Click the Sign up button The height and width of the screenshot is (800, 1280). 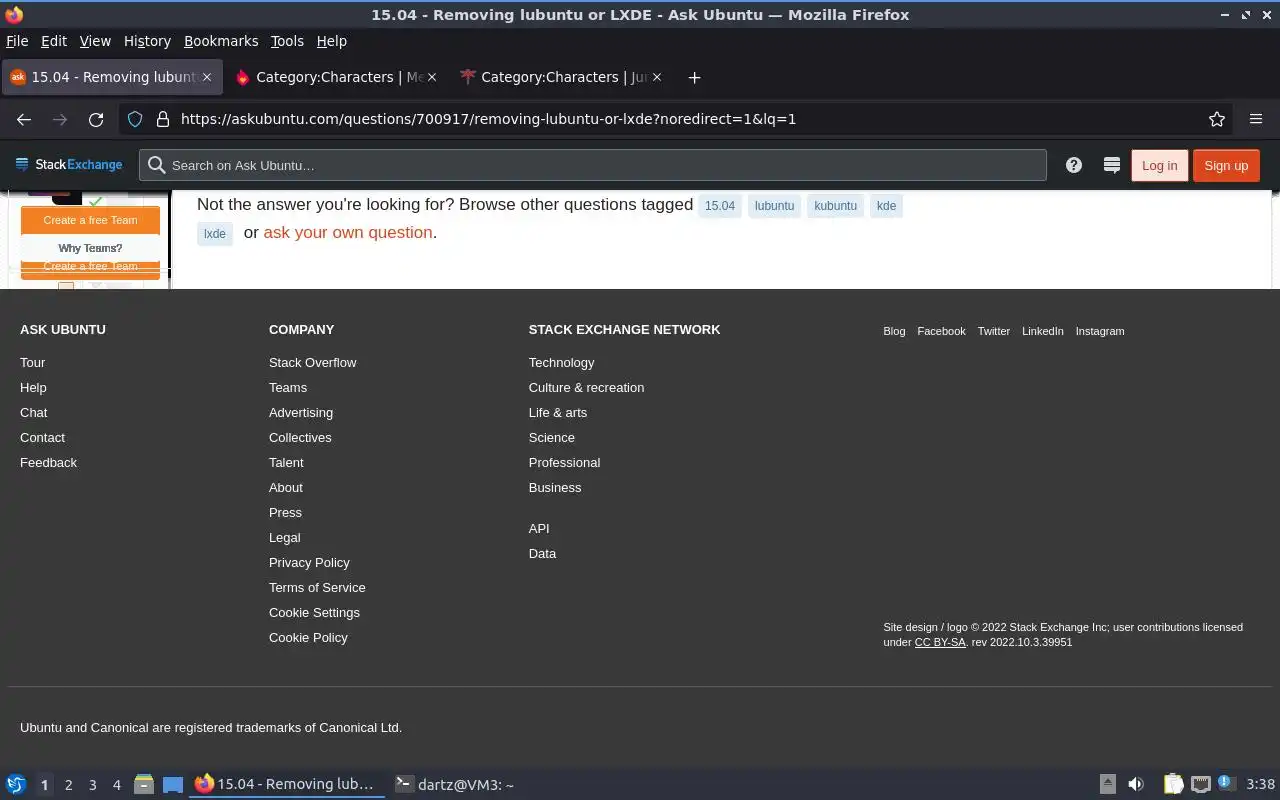pos(1226,165)
